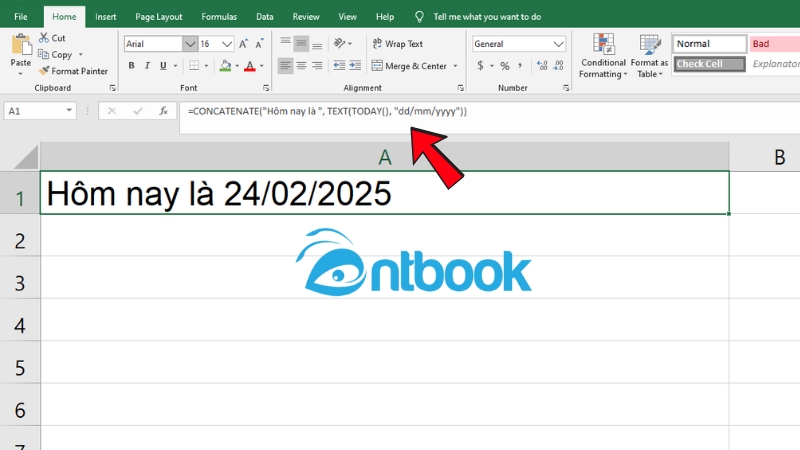Toggle Italic formatting
The image size is (800, 450).
[147, 65]
